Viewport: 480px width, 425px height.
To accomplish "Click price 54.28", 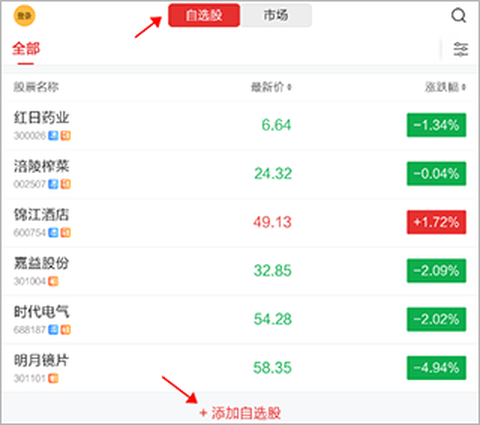I will pyautogui.click(x=273, y=319).
